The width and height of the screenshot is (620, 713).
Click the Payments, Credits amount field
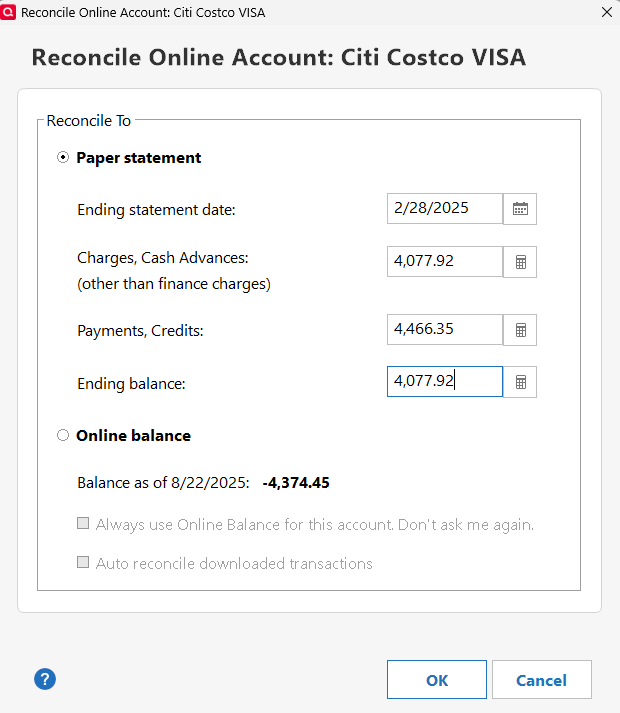[445, 329]
